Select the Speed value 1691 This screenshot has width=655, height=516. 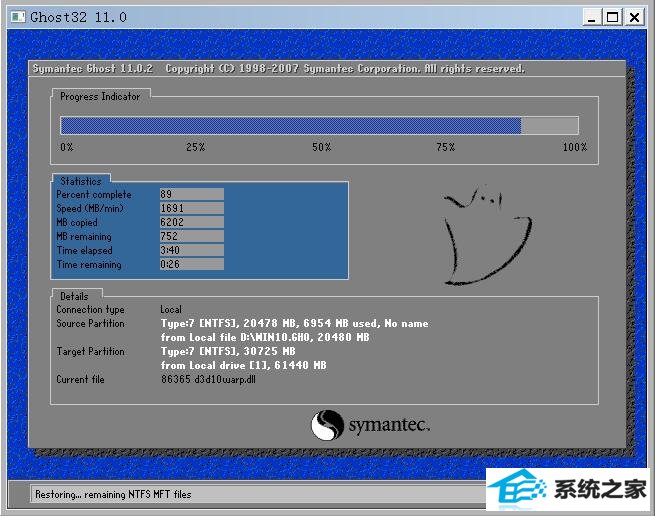click(192, 208)
